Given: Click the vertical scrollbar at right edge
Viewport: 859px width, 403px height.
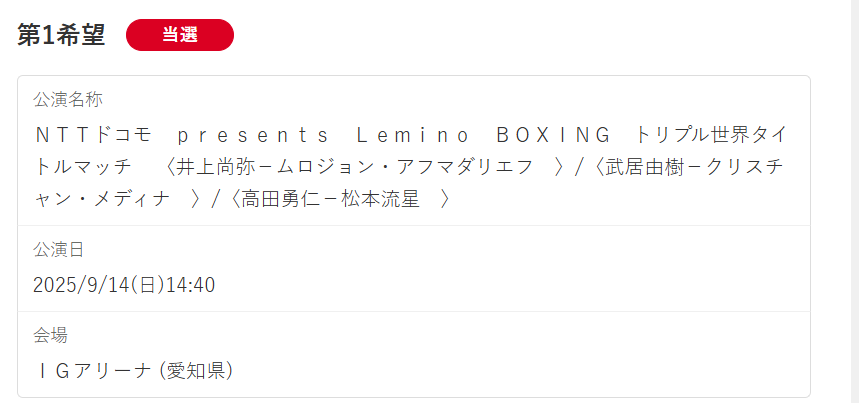Looking at the screenshot, I should tap(854, 200).
